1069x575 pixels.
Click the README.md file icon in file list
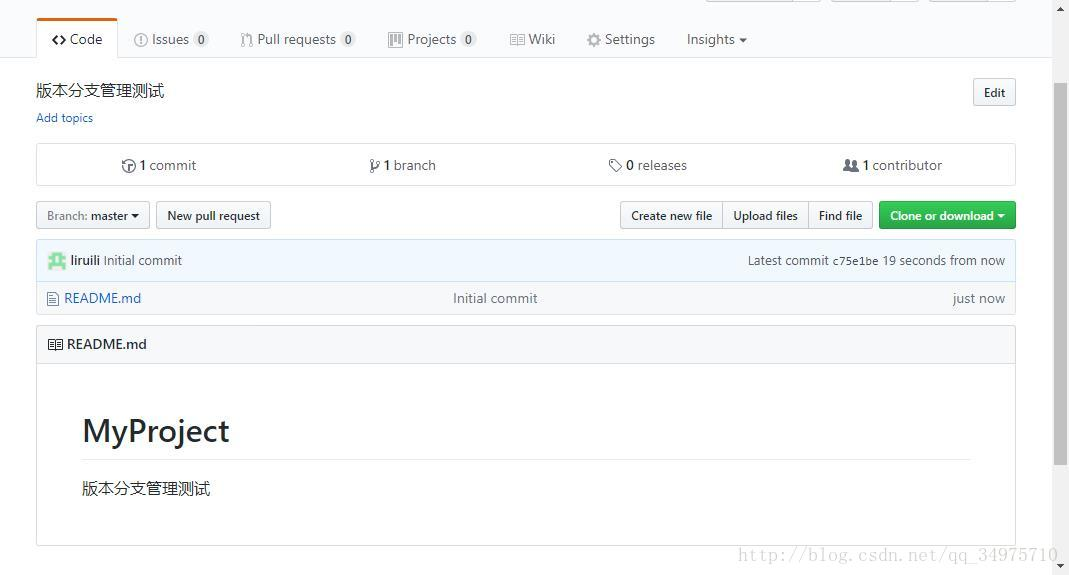53,299
